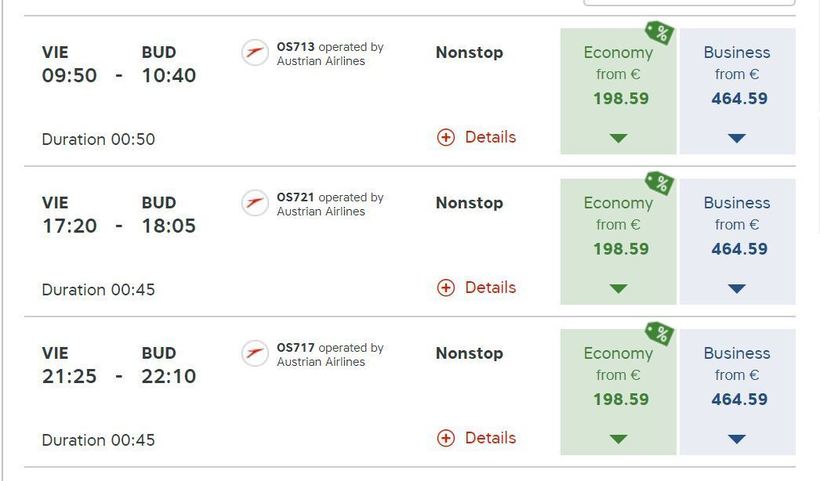
Task: Open Details link for flight OS717
Action: coord(490,437)
